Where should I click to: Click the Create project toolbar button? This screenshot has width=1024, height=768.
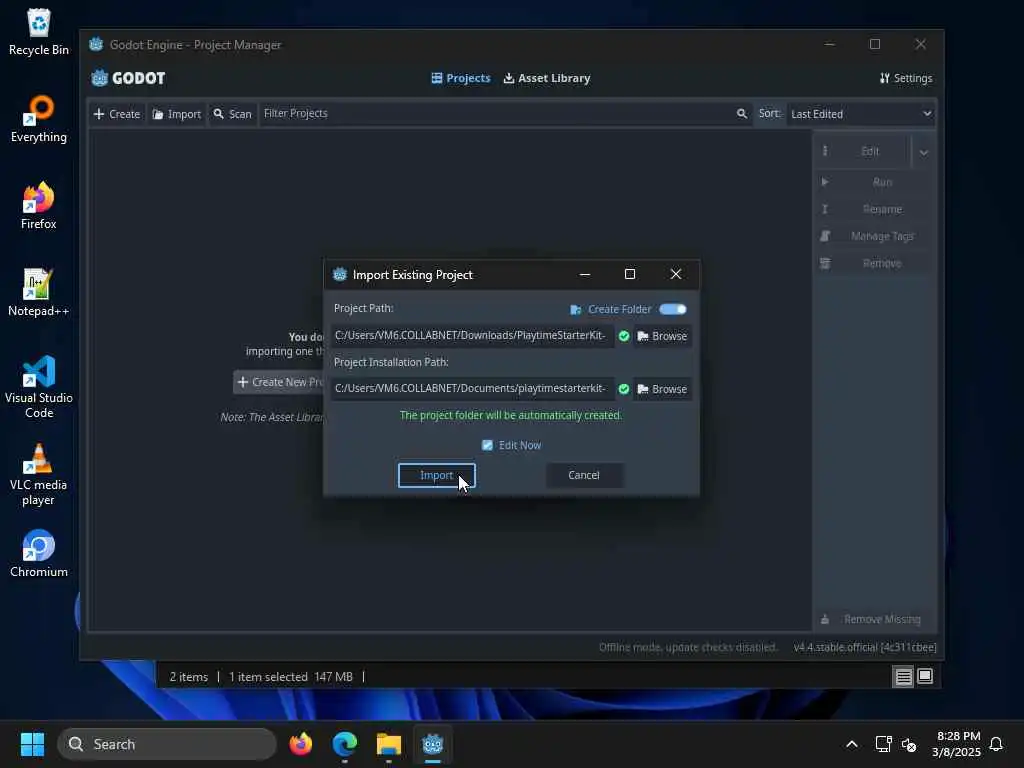117,114
